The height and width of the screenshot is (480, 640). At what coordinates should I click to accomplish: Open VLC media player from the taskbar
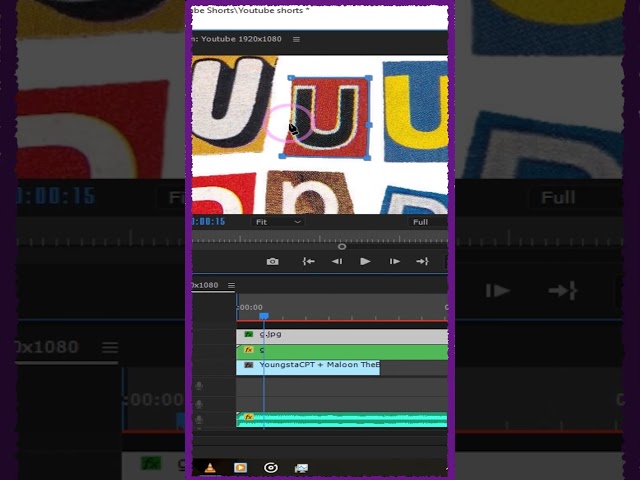pos(210,467)
